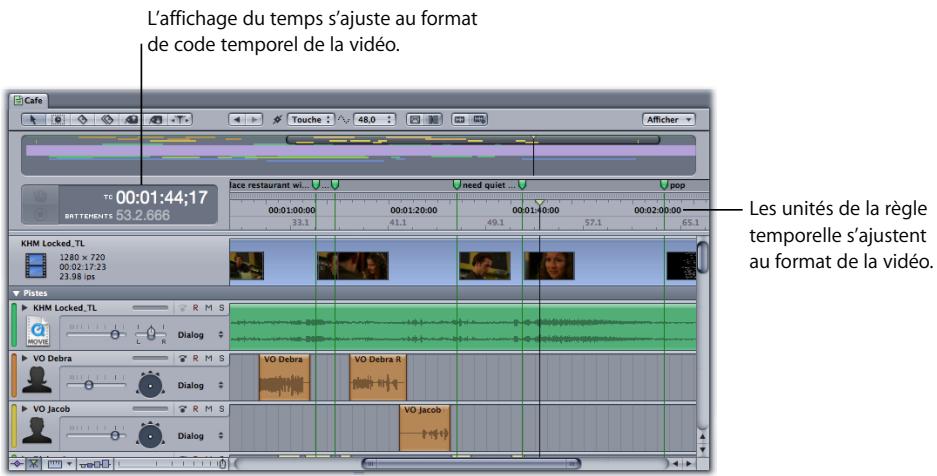Mute the KHM Locked_TL audio track
Image resolution: width=937 pixels, height=476 pixels.
(209, 308)
